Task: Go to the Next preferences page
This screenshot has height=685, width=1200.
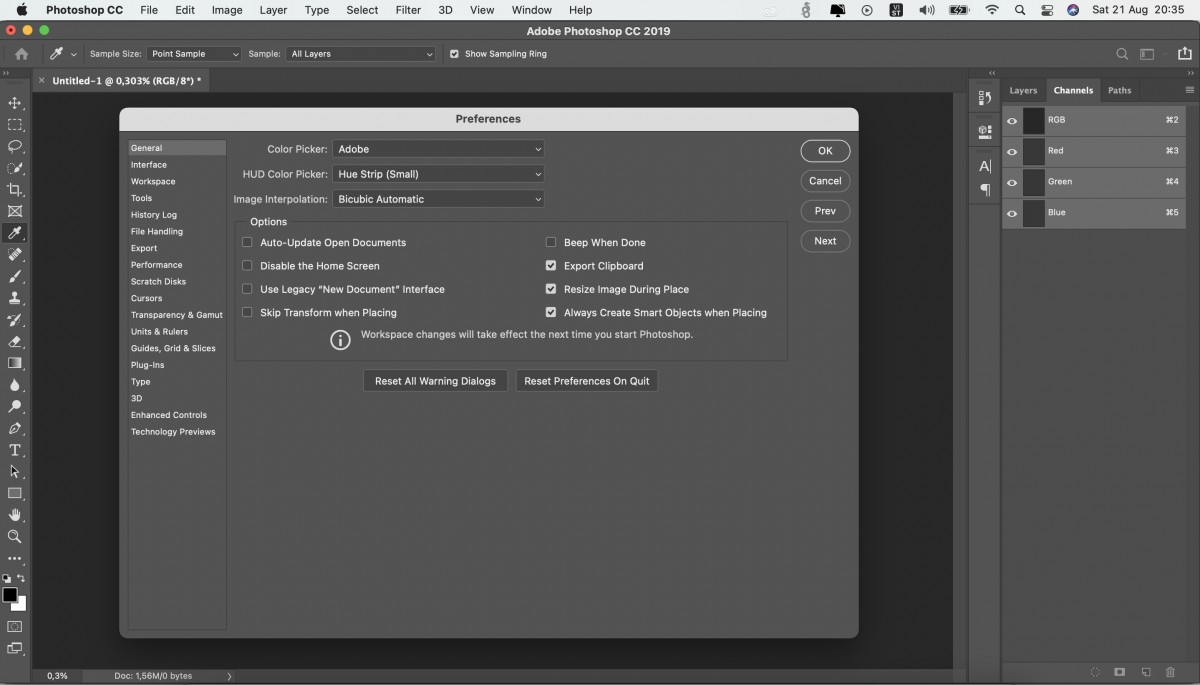Action: [825, 241]
